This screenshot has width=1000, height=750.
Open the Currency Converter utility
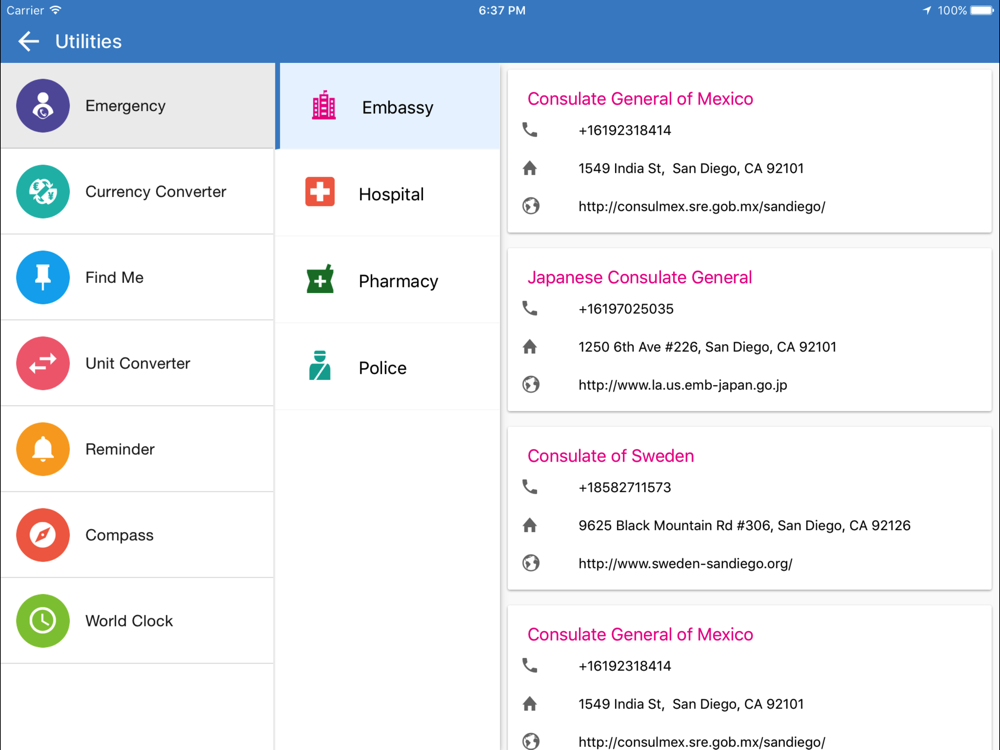138,191
